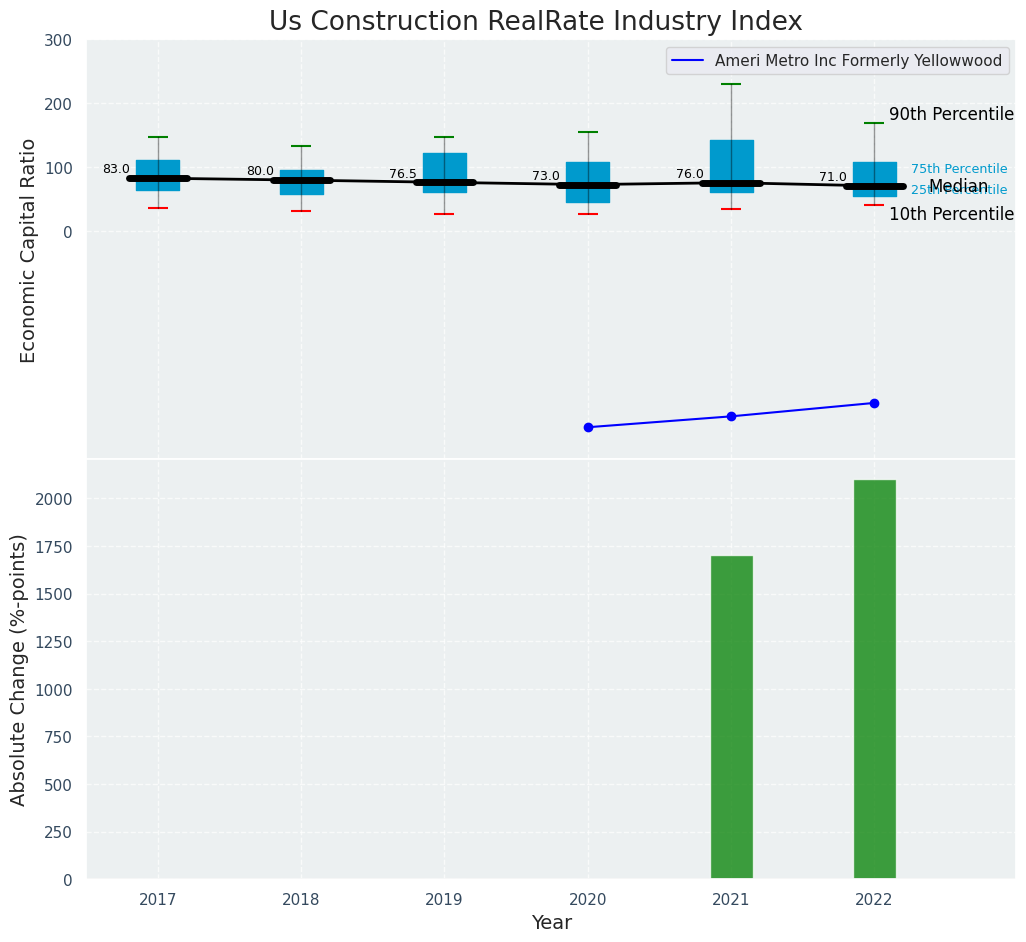Select the 2021 blue data point

731,416
